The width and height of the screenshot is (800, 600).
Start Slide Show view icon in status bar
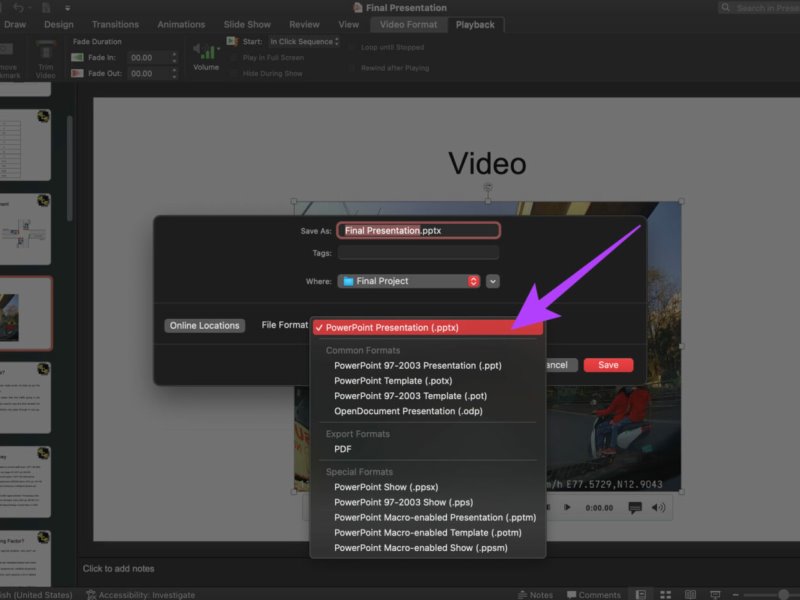point(715,594)
